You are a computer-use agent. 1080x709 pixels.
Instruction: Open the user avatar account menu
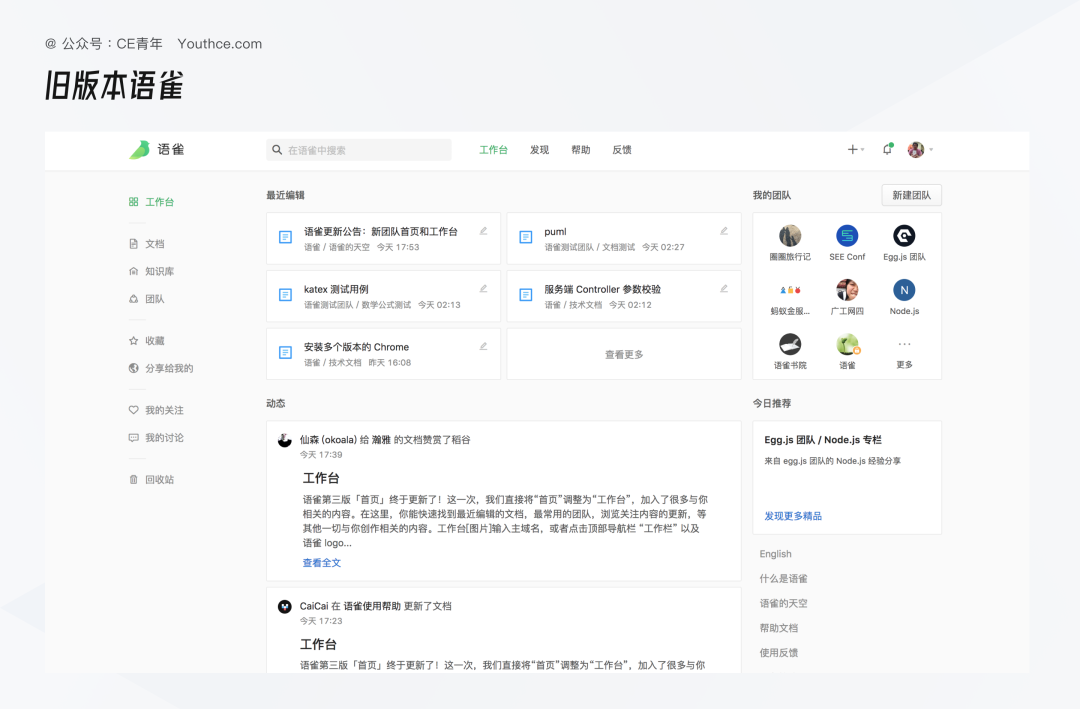tap(920, 150)
